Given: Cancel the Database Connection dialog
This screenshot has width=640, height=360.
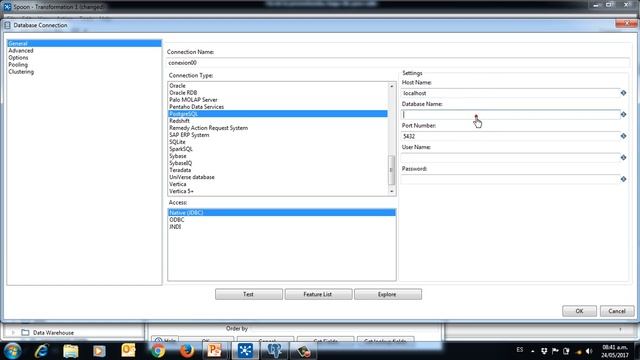Looking at the screenshot, I should (617, 311).
